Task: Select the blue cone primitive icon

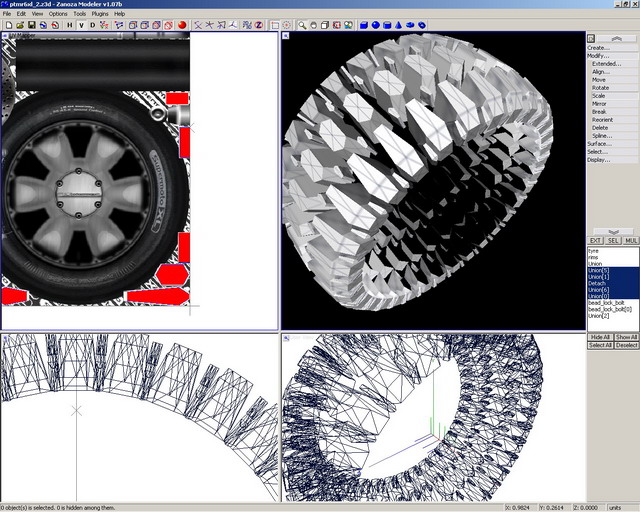Action: coord(399,25)
